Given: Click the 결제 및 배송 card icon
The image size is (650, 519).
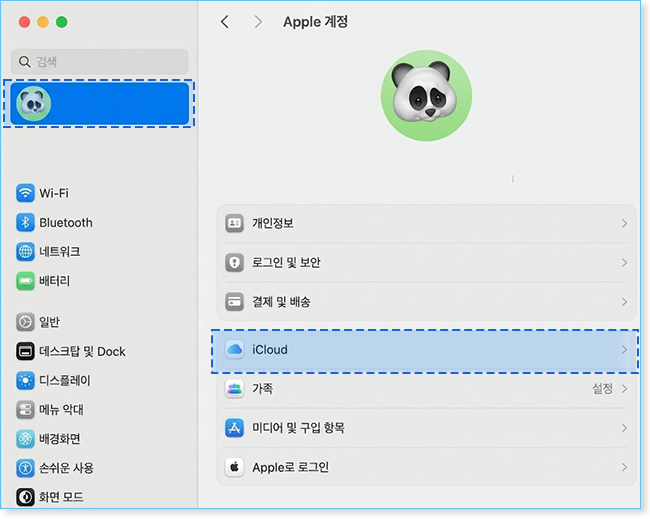Looking at the screenshot, I should coord(234,302).
